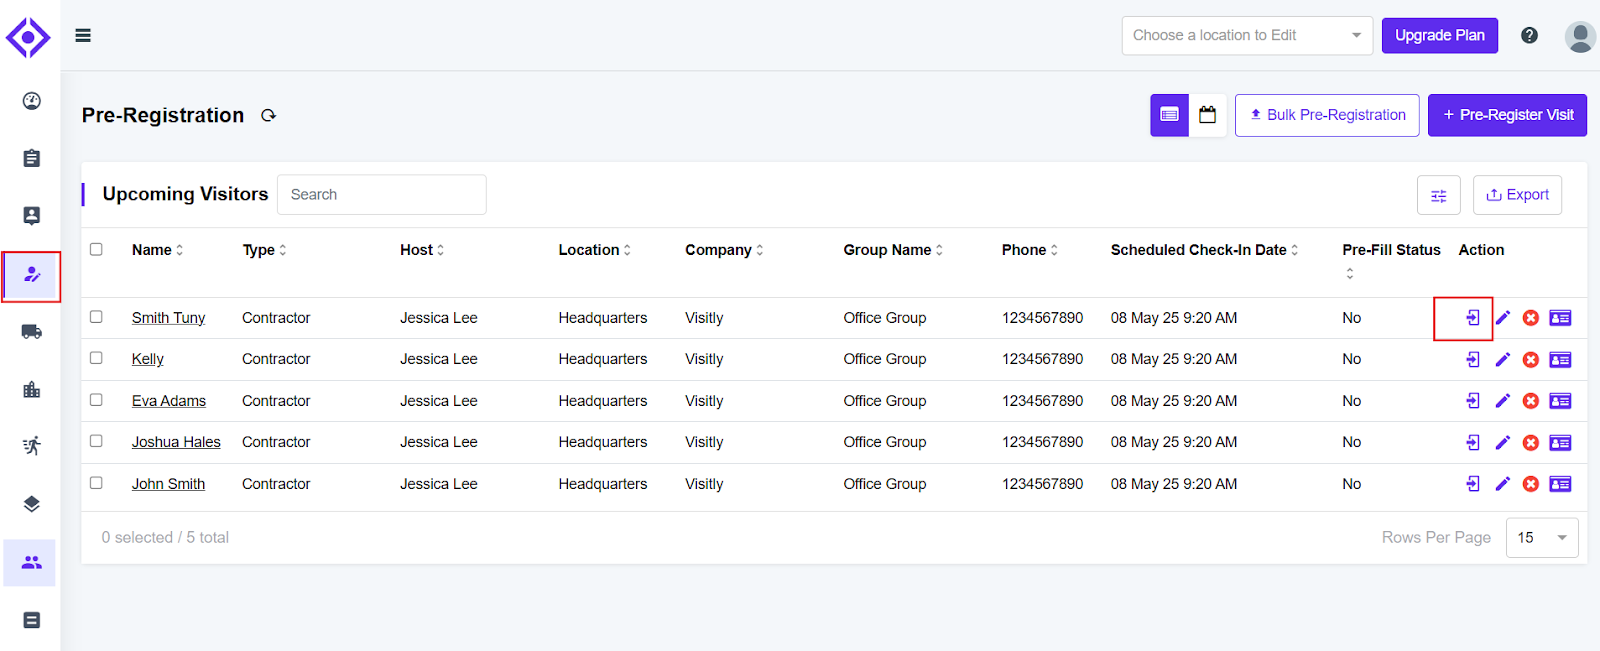Screen dimensions: 1600x651
Task: Click the Visitly logo icon
Action: click(28, 38)
